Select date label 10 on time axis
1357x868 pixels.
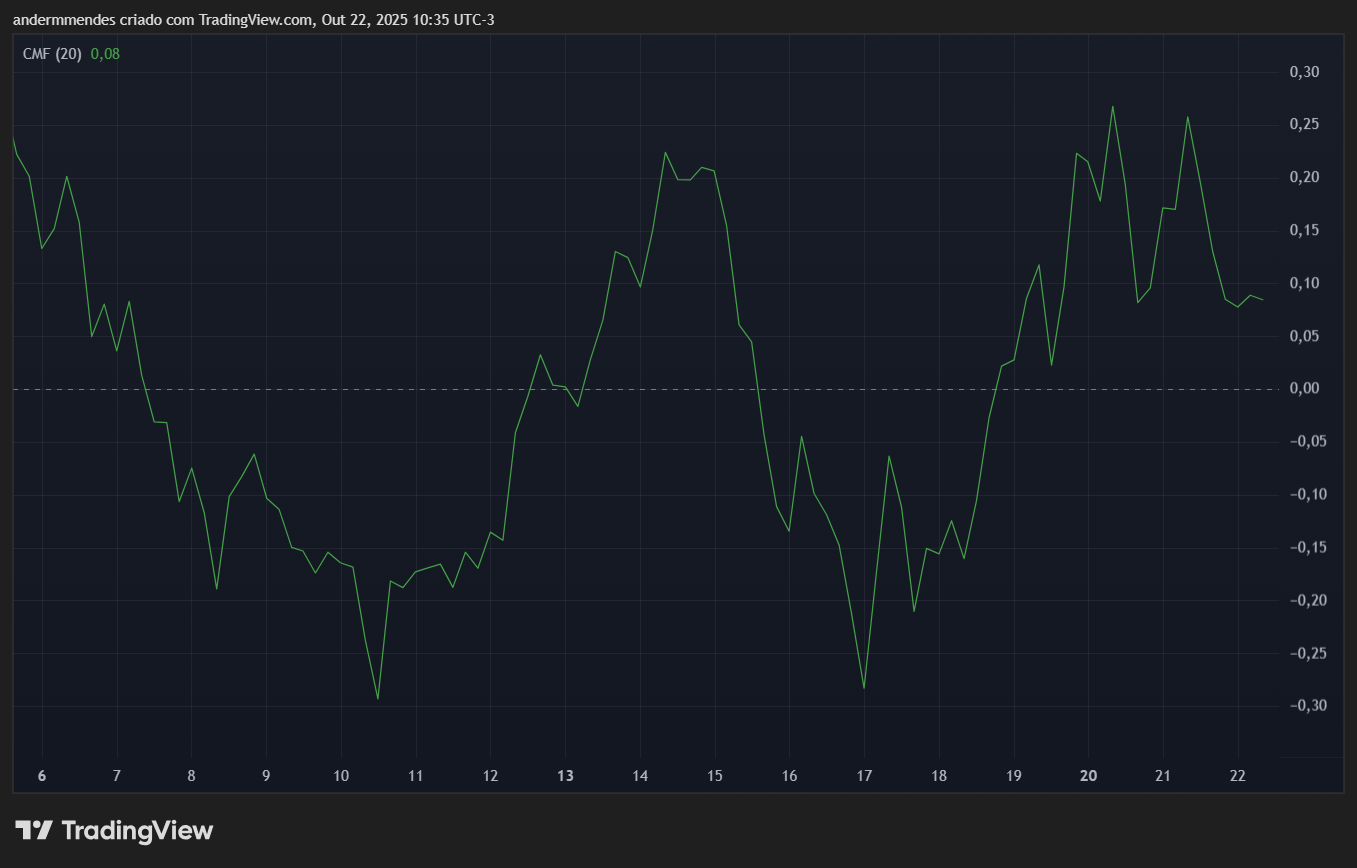(x=341, y=776)
